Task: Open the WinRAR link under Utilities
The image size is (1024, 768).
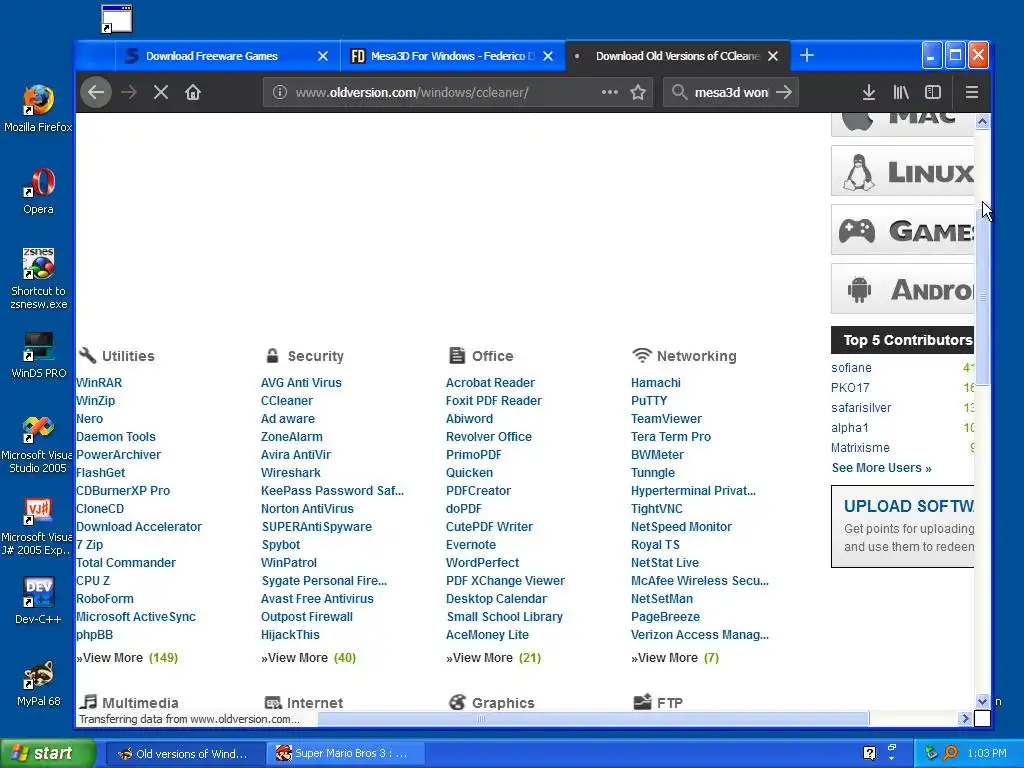Action: click(99, 383)
